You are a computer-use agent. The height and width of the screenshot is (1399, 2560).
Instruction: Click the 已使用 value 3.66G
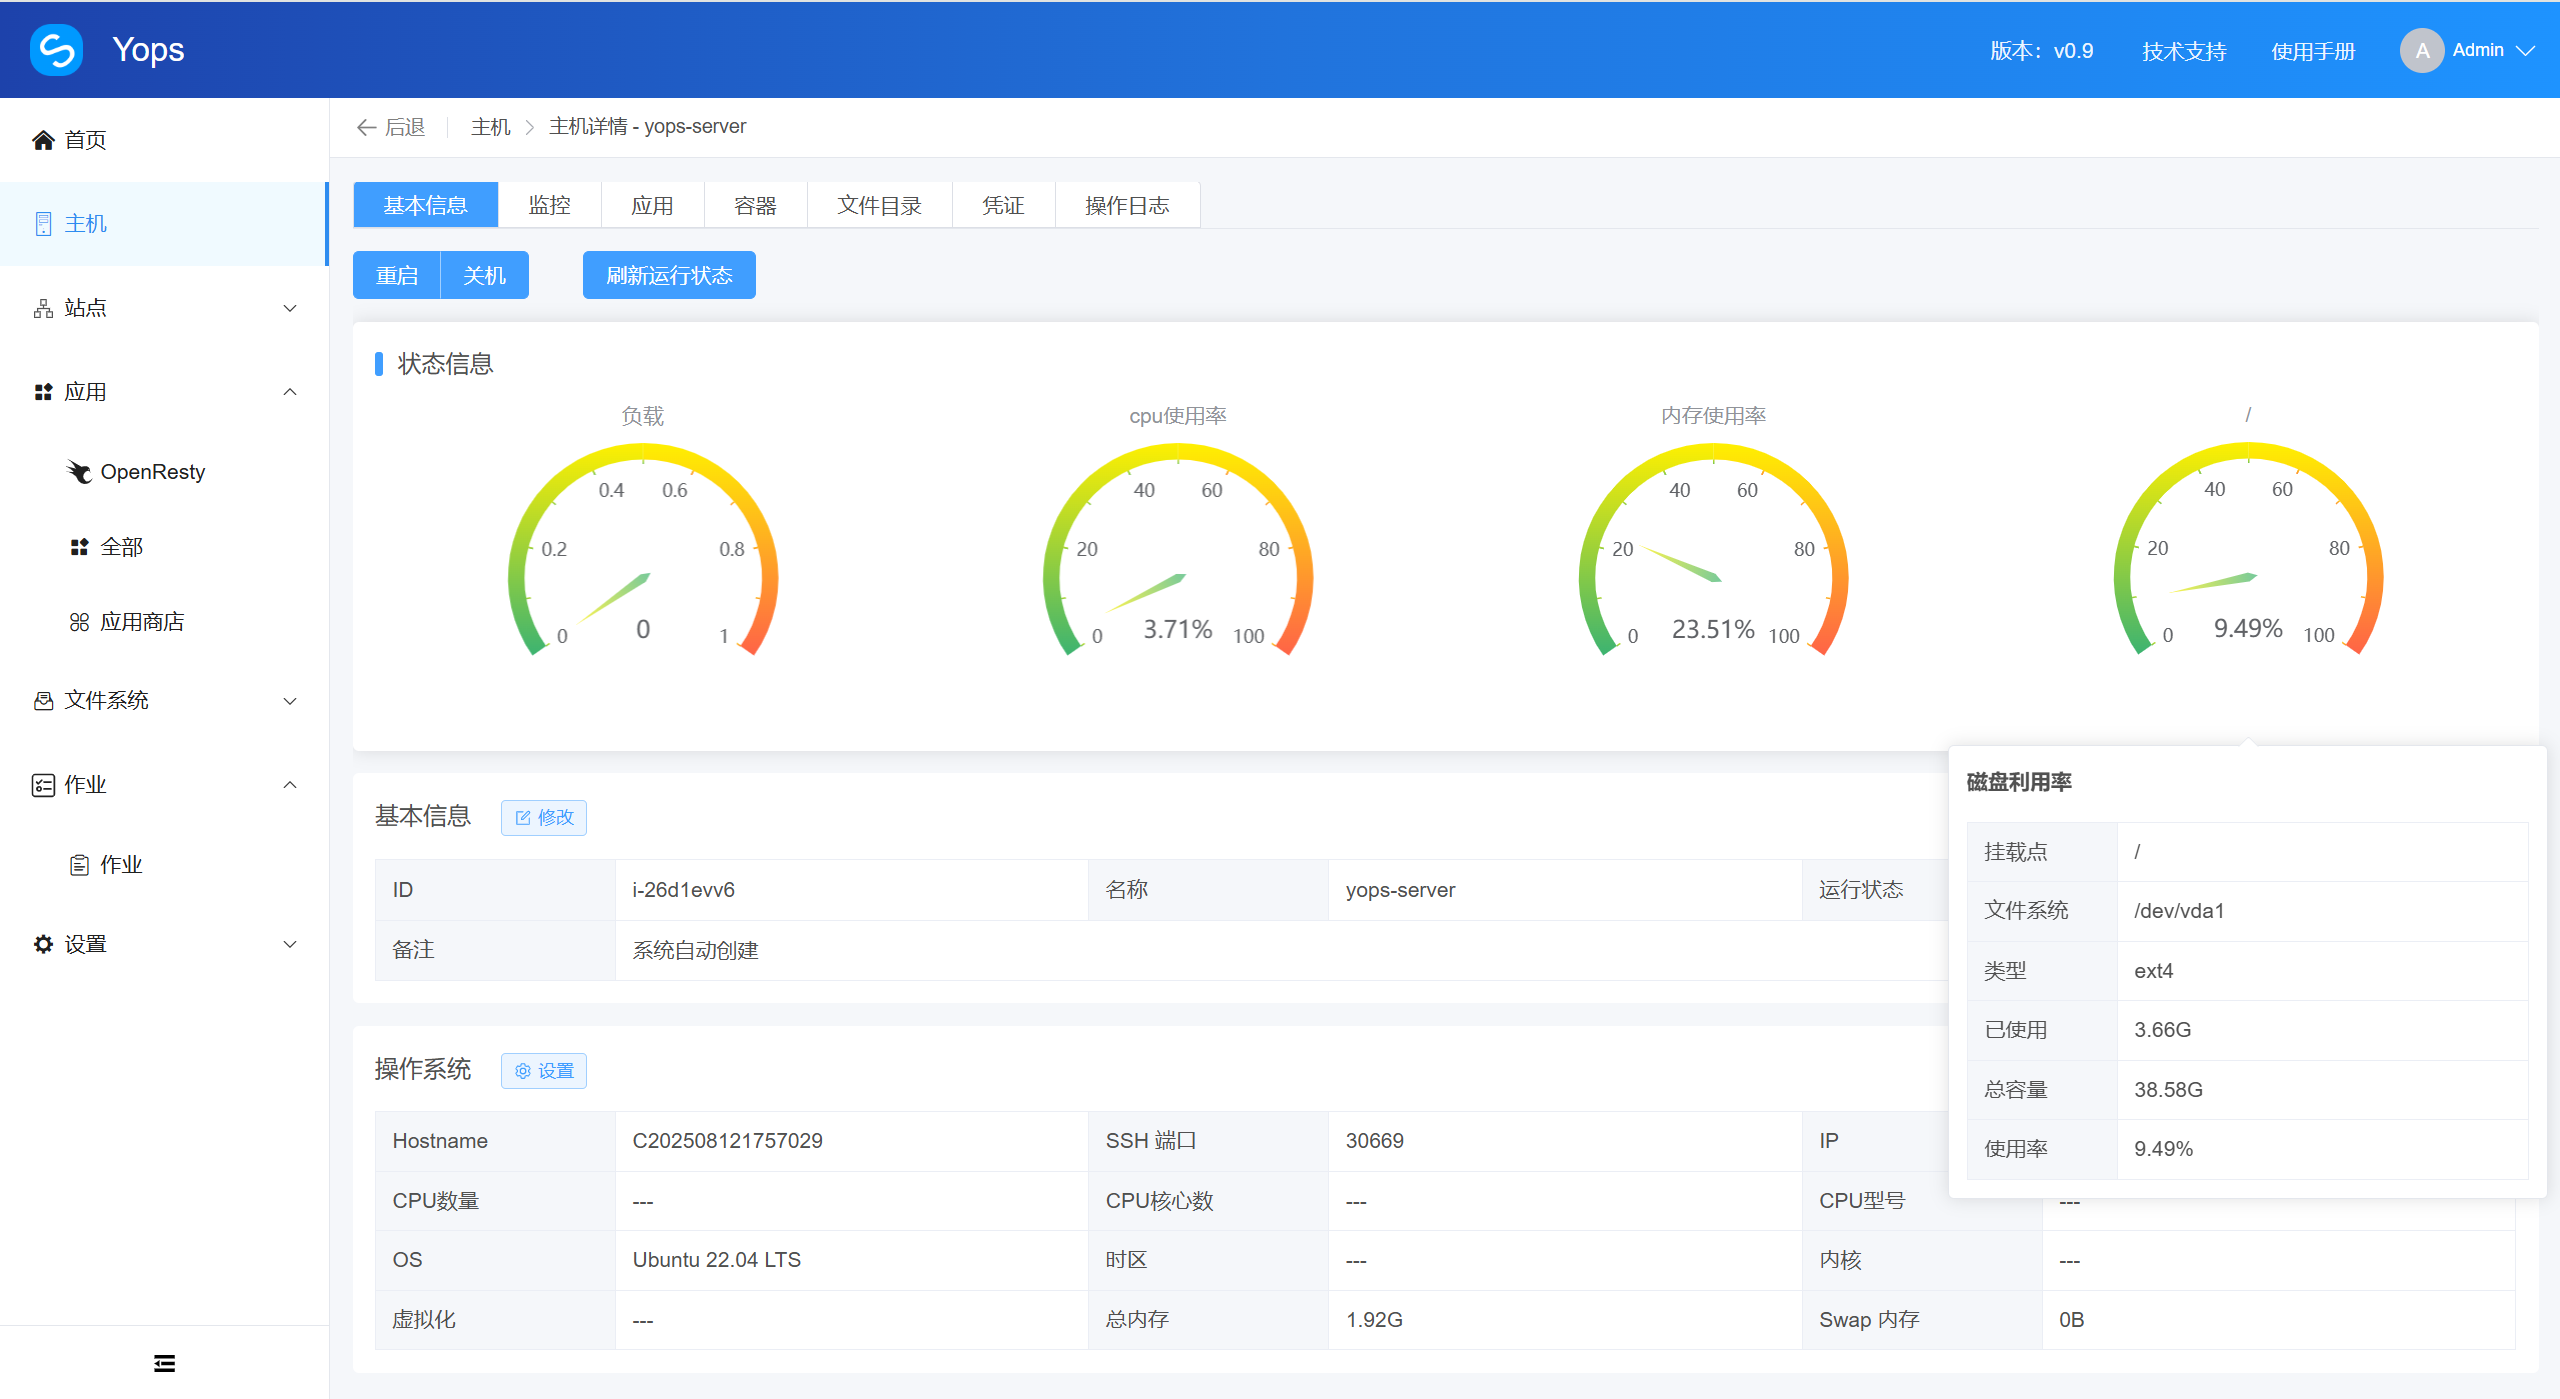coord(2163,1030)
